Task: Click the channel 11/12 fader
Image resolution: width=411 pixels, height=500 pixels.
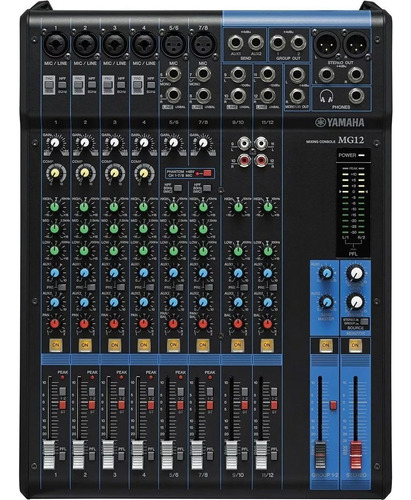Action: click(x=261, y=454)
